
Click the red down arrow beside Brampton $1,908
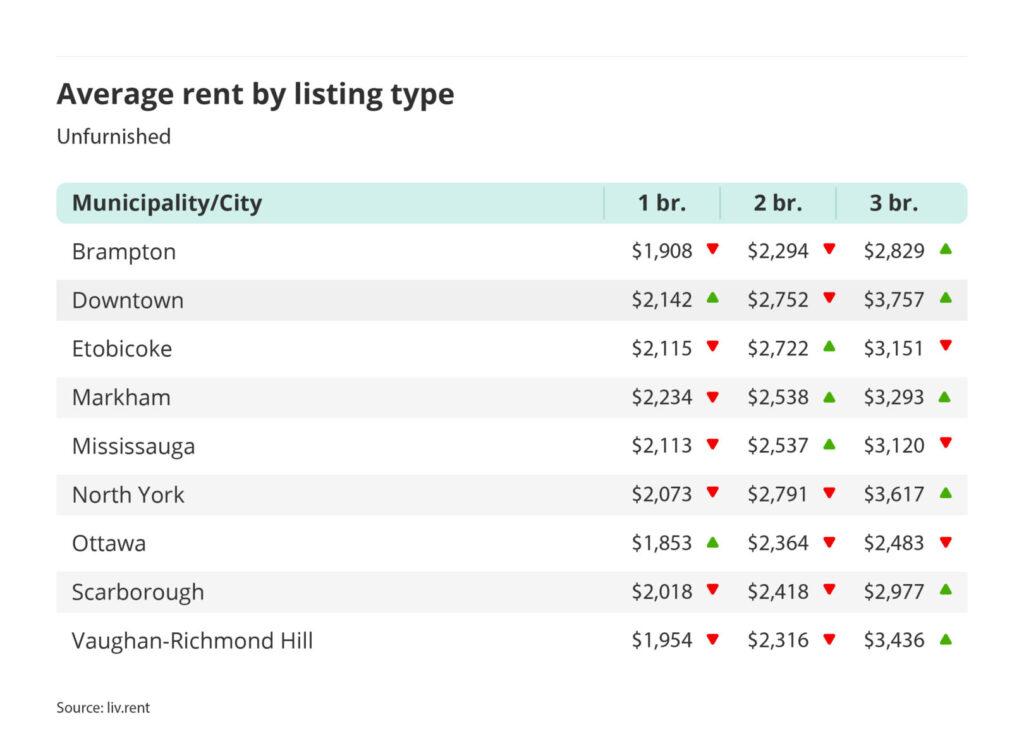[x=713, y=249]
